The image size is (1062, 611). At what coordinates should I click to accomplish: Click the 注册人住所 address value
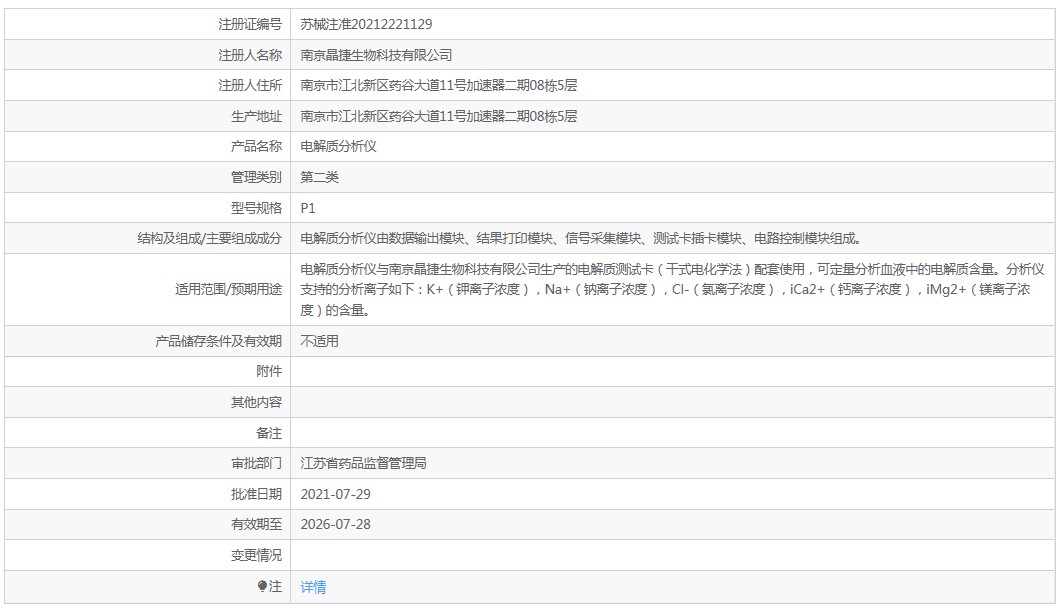pos(438,85)
